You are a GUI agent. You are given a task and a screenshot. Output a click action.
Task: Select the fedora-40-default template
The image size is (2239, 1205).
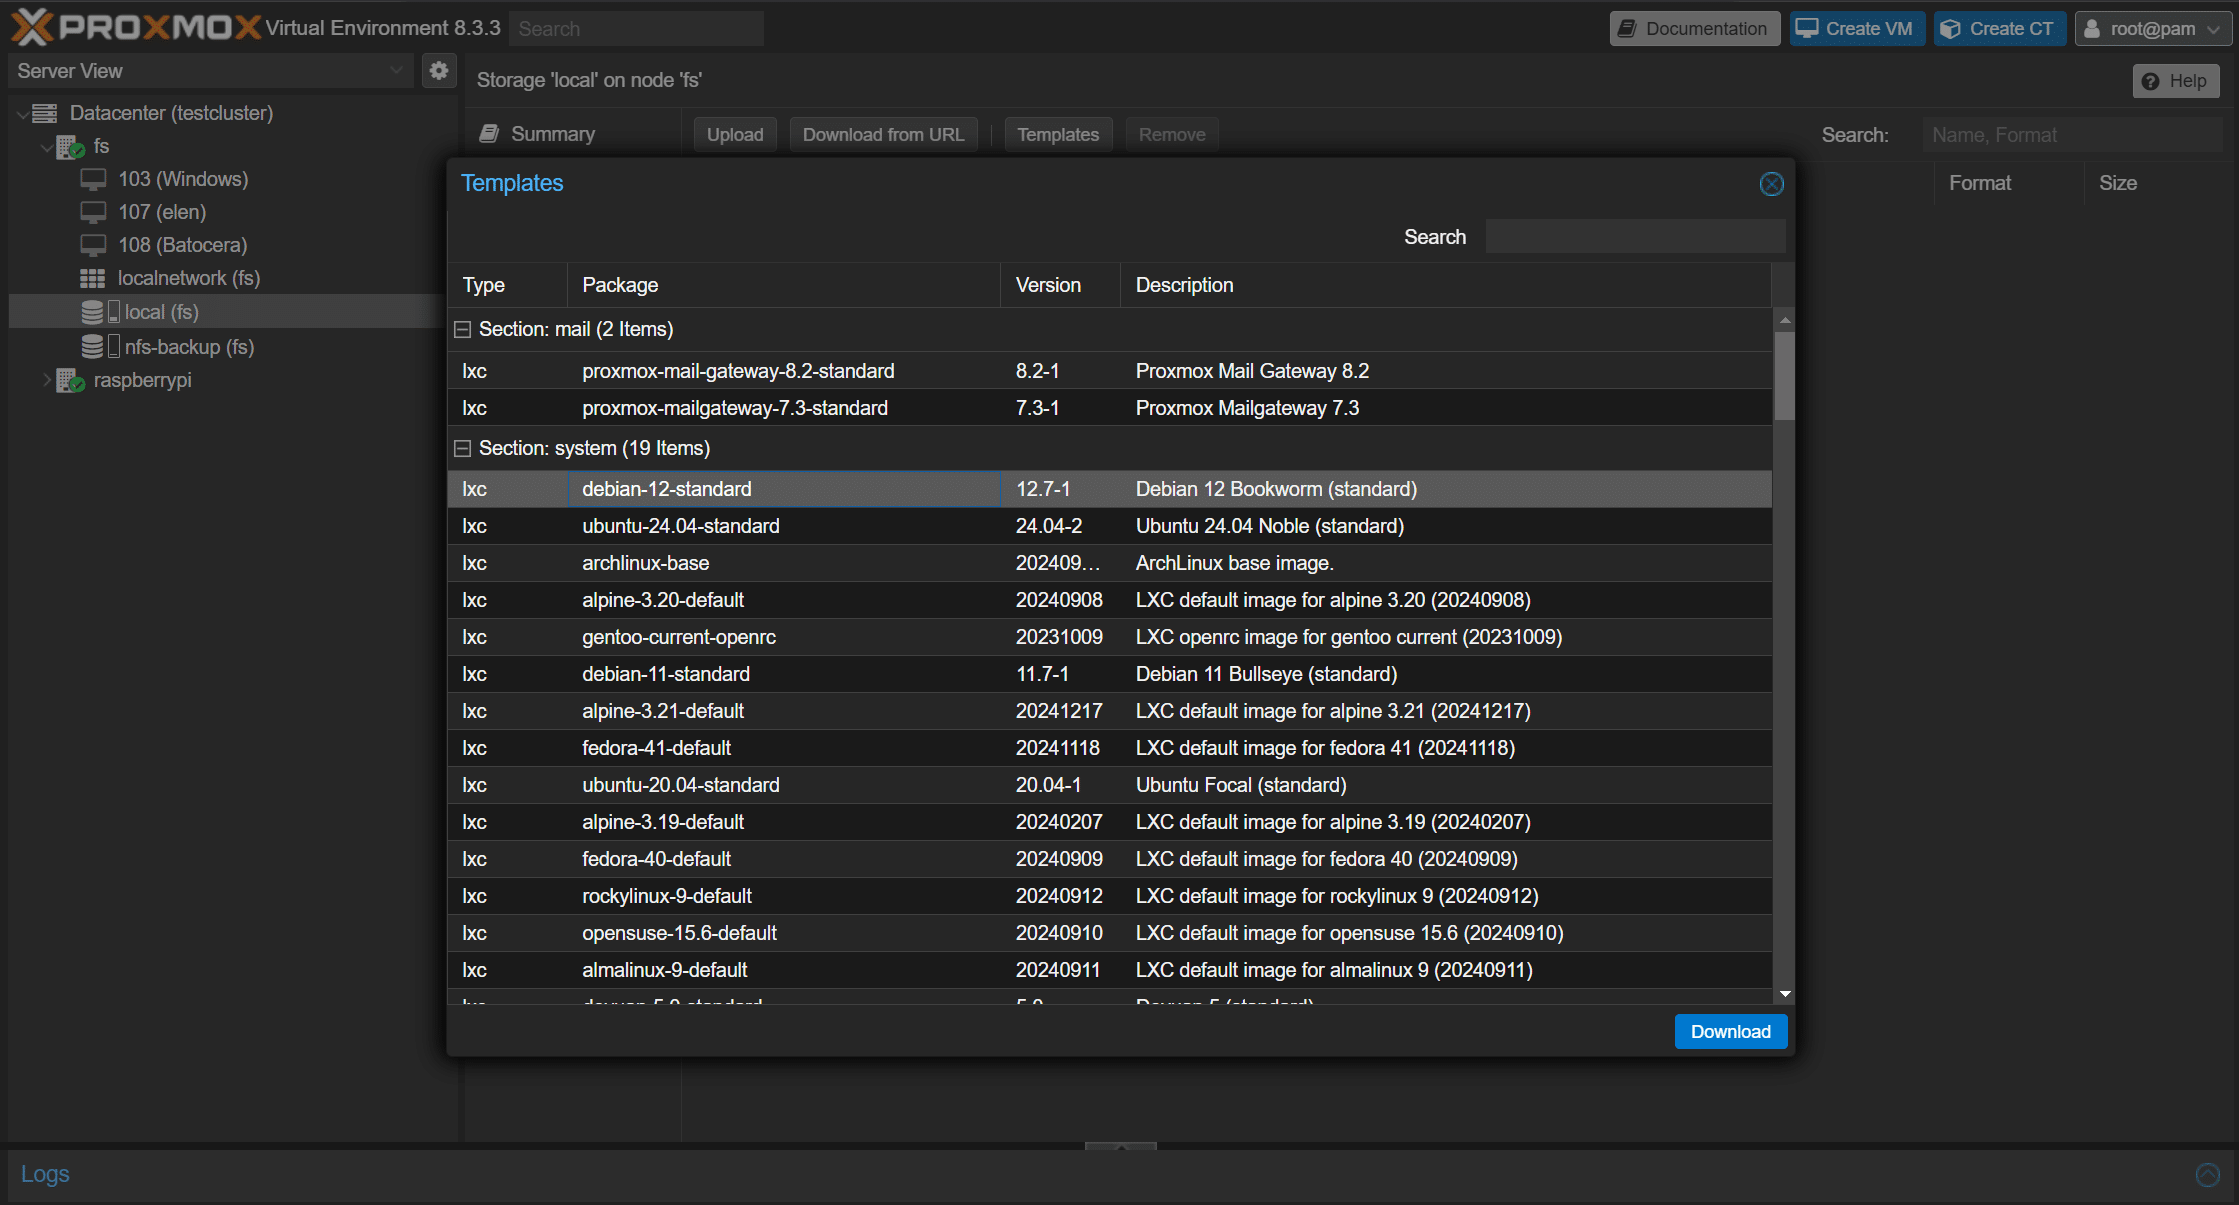(1109, 860)
